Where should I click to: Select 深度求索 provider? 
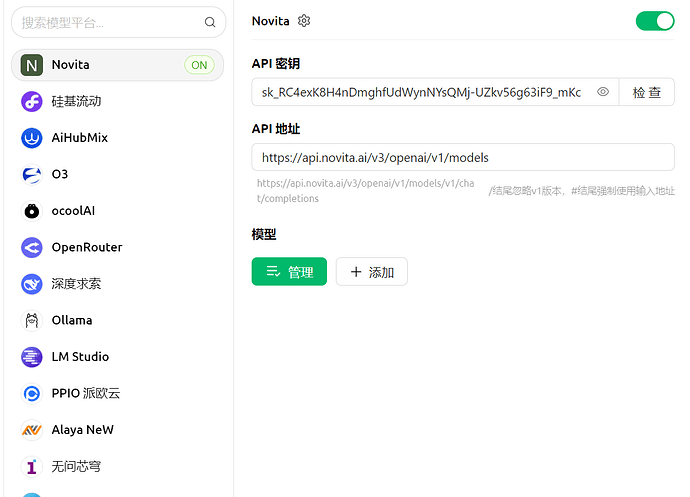(x=117, y=284)
